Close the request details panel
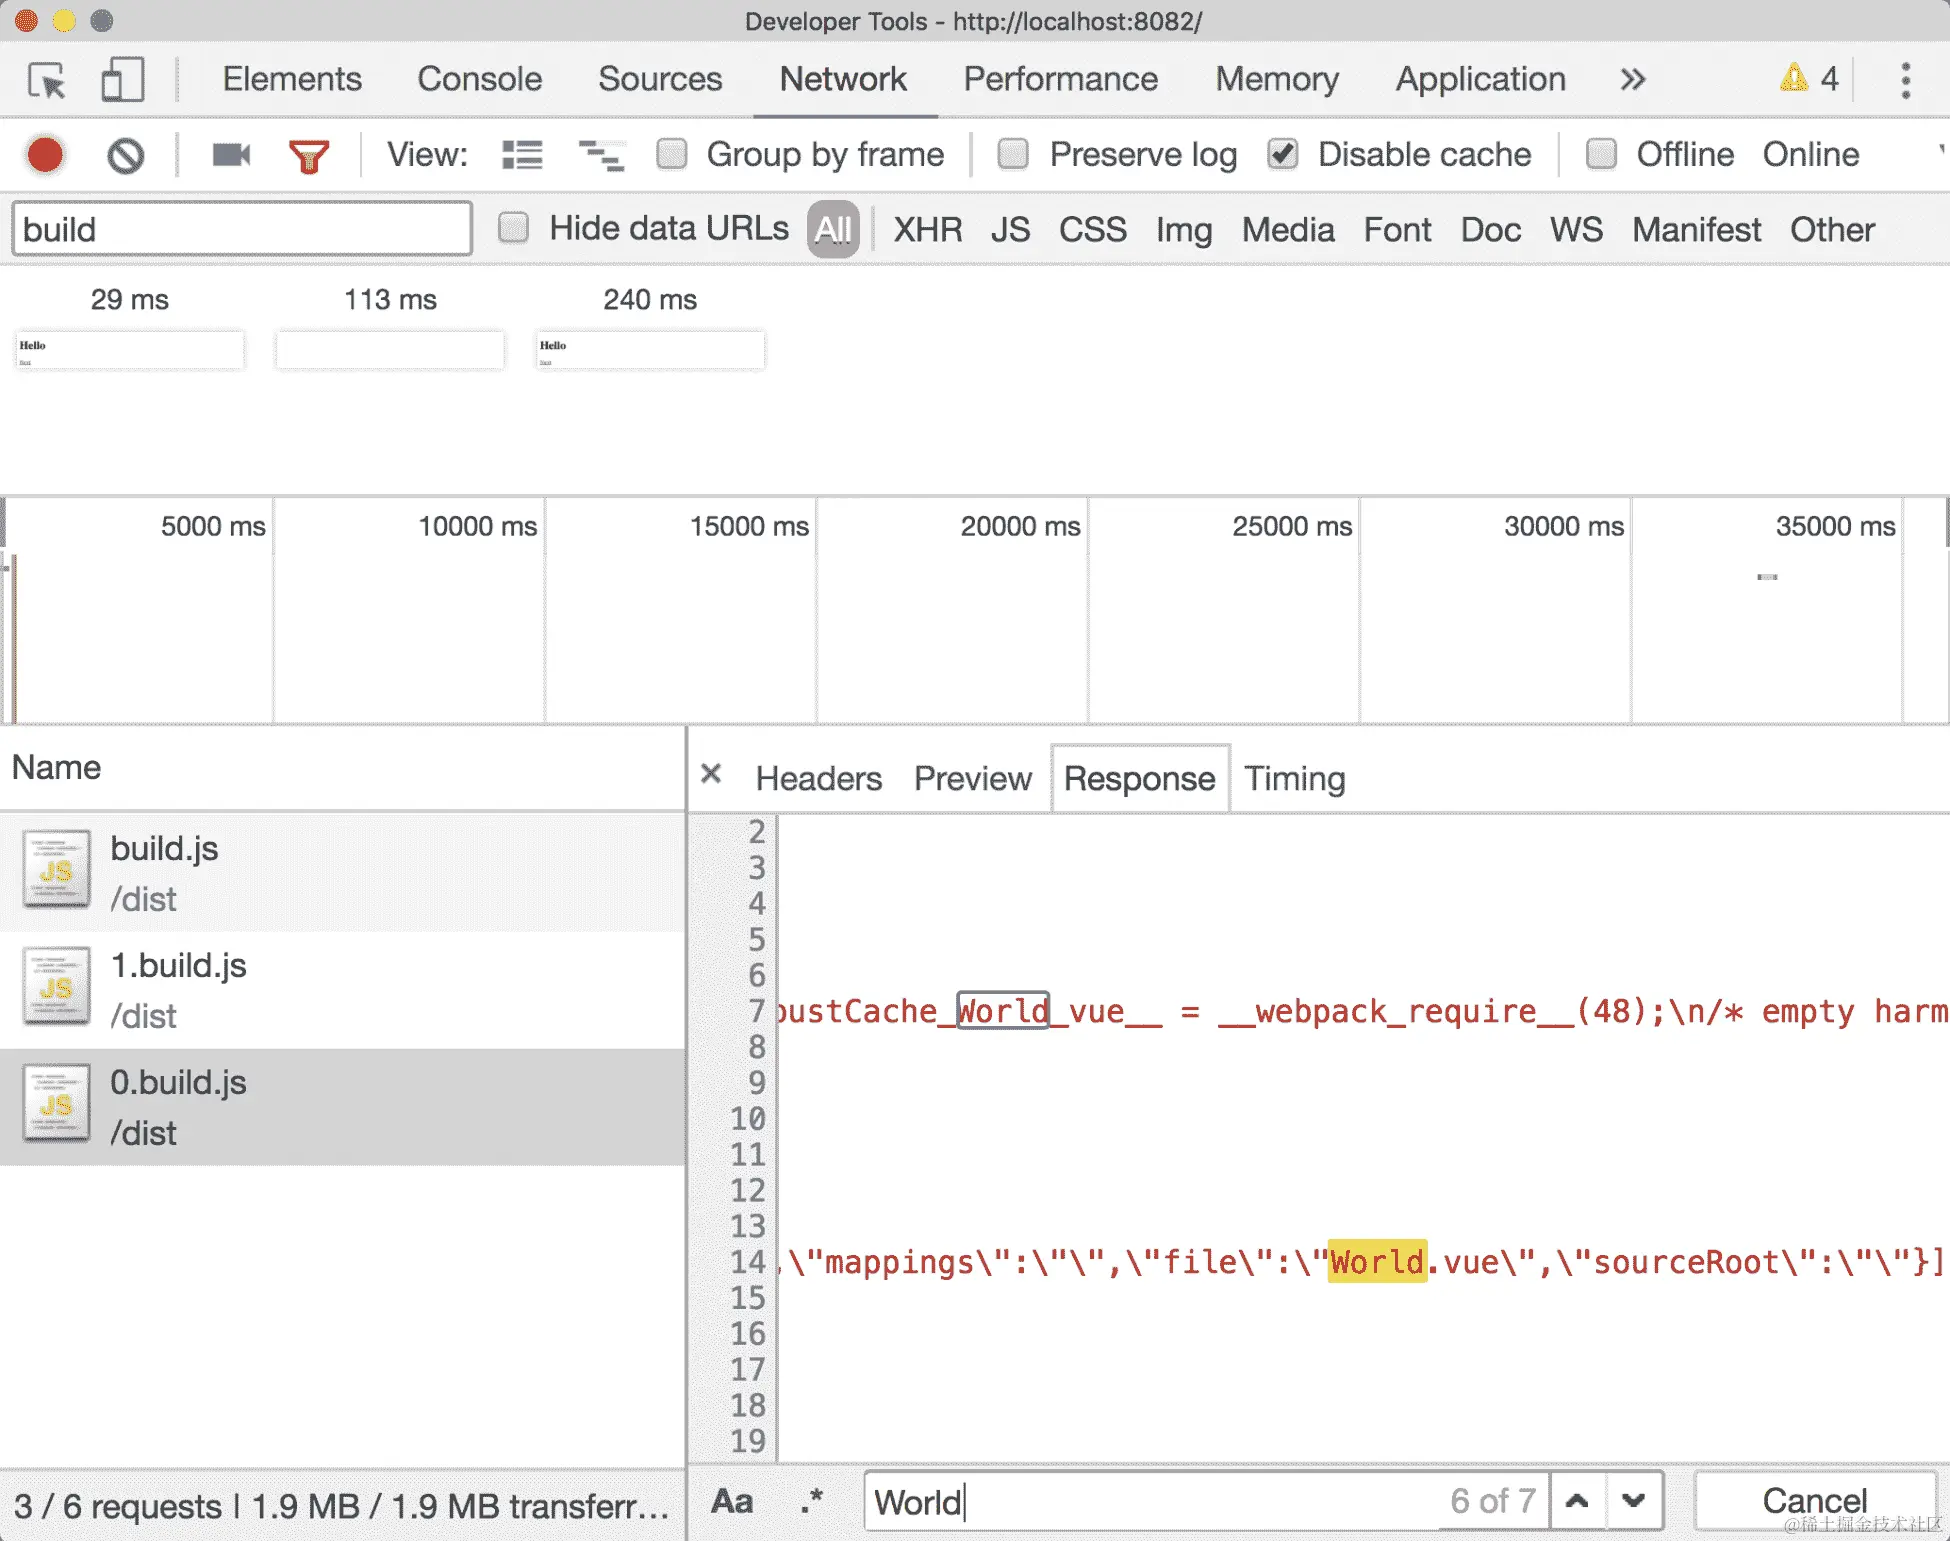Screen dimensions: 1950x1541 (x=711, y=774)
